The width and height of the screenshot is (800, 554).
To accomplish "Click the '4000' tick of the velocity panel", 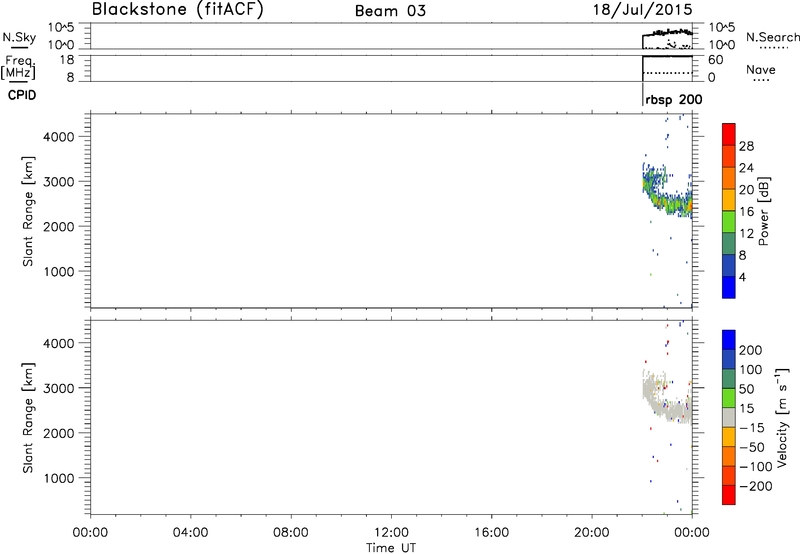I will pos(59,343).
